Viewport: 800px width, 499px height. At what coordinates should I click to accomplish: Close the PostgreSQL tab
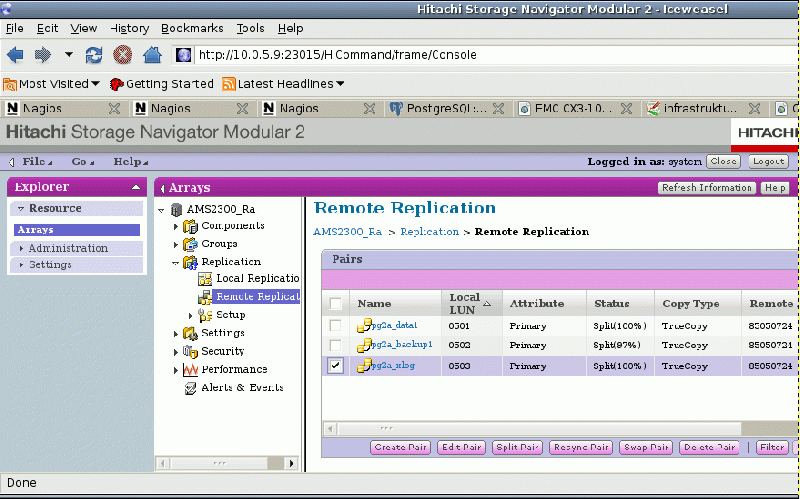498,108
